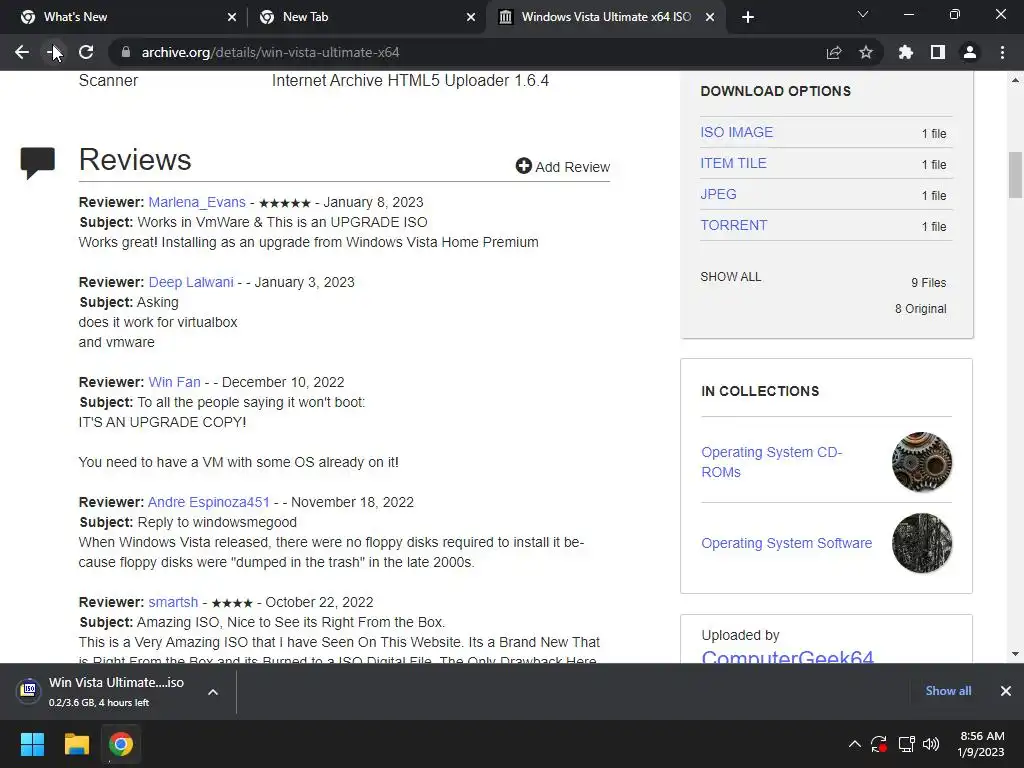
Task: Click the page vertical scrollbar thumb
Action: [x=1015, y=174]
